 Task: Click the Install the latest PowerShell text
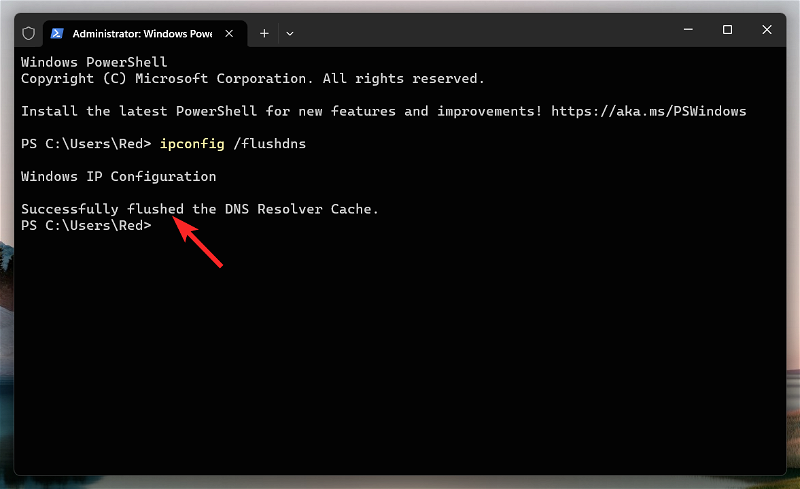tap(139, 111)
